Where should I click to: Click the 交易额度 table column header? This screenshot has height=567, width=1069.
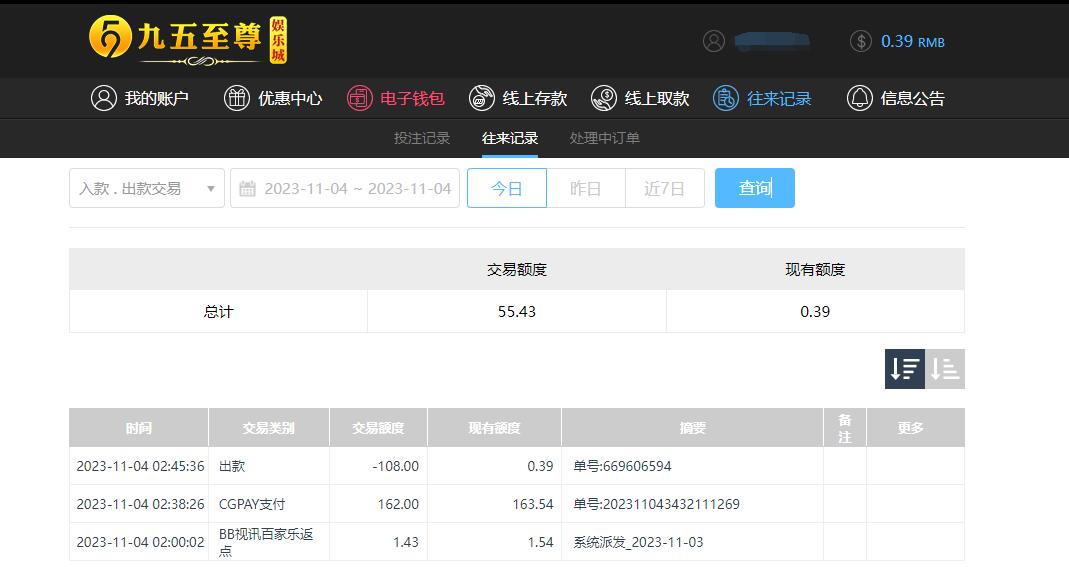[378, 428]
